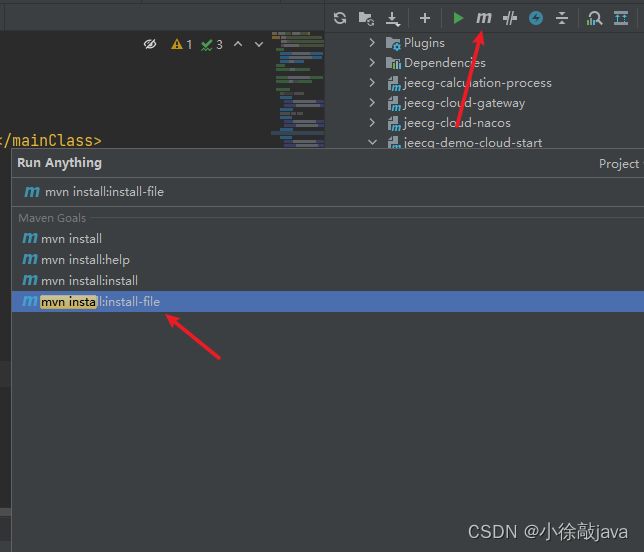Select jeecg-demo-cloud-start tree row
Image resolution: width=644 pixels, height=552 pixels.
pos(465,143)
